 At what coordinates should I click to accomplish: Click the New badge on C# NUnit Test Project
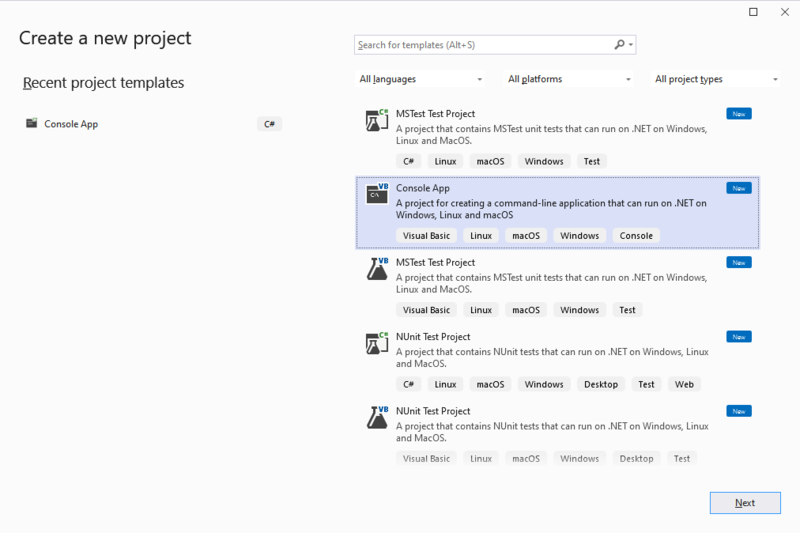[x=739, y=337]
